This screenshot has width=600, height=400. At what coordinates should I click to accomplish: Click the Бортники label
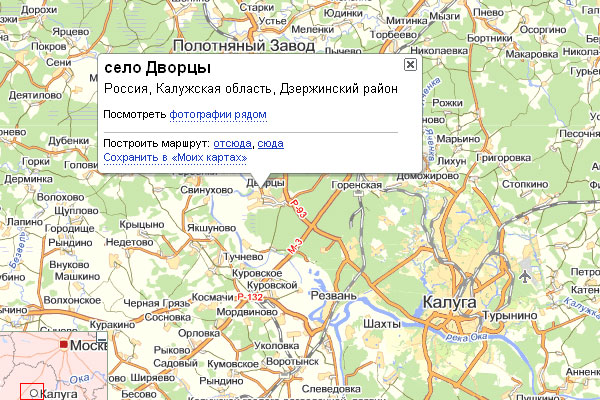489,38
